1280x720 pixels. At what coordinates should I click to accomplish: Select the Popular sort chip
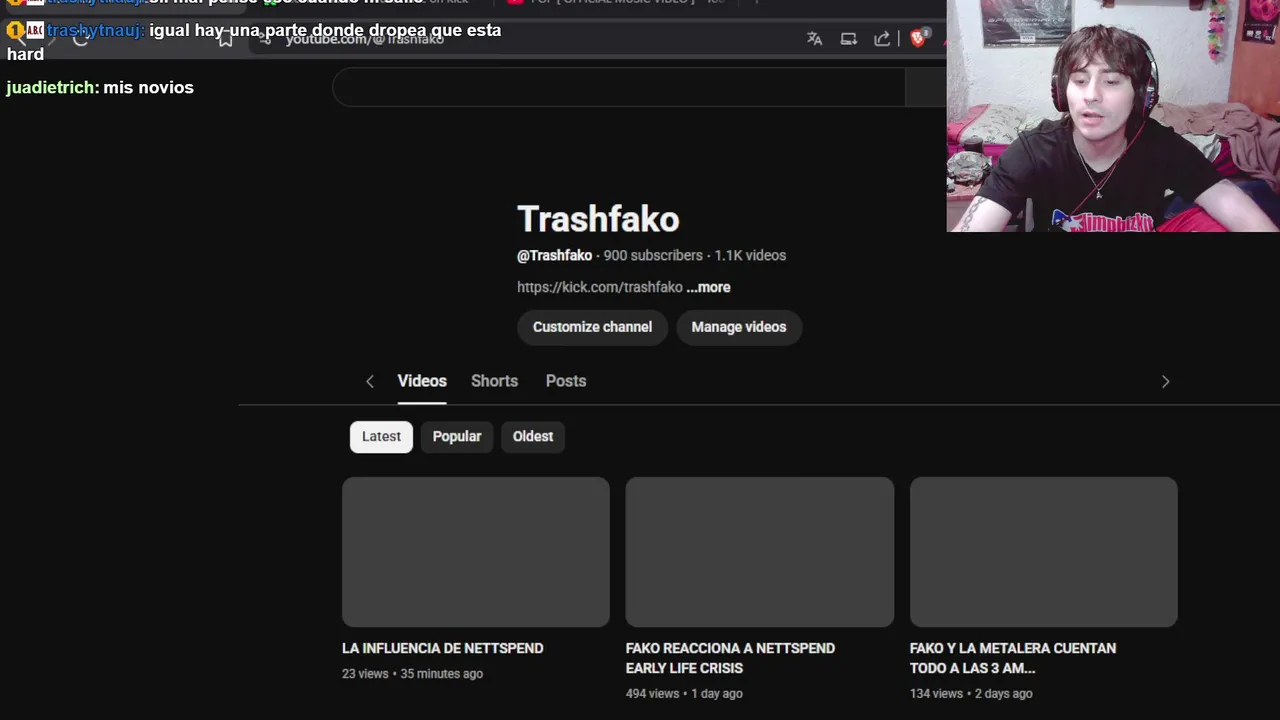(457, 436)
